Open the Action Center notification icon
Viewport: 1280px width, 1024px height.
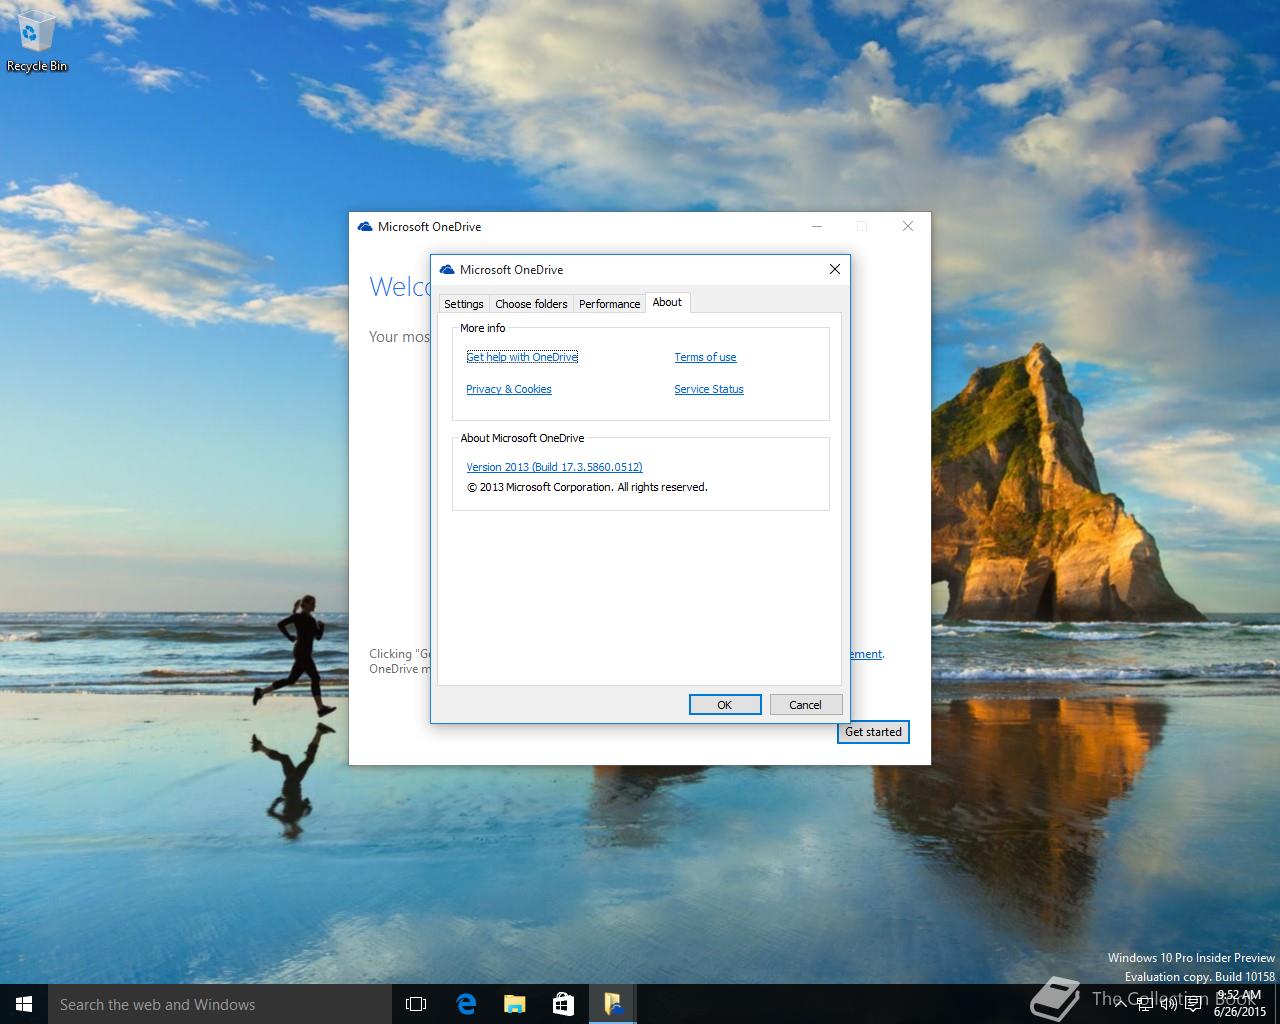(x=1193, y=1004)
